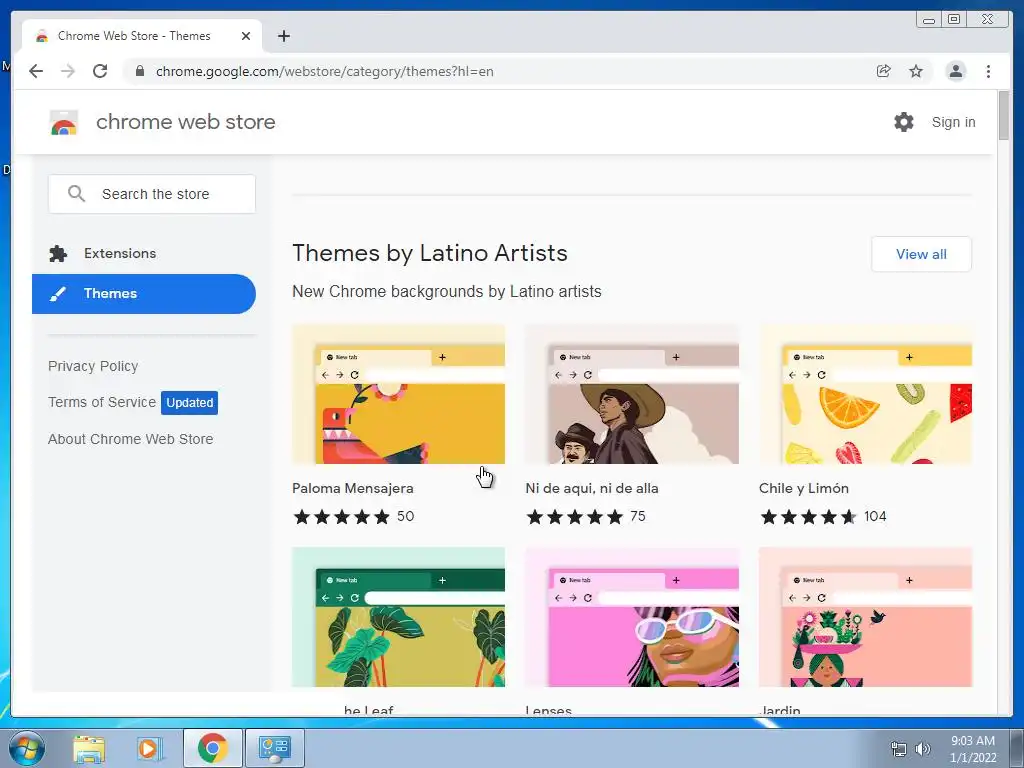
Task: Launch Windows Media Player from the taskbar
Action: [x=149, y=748]
